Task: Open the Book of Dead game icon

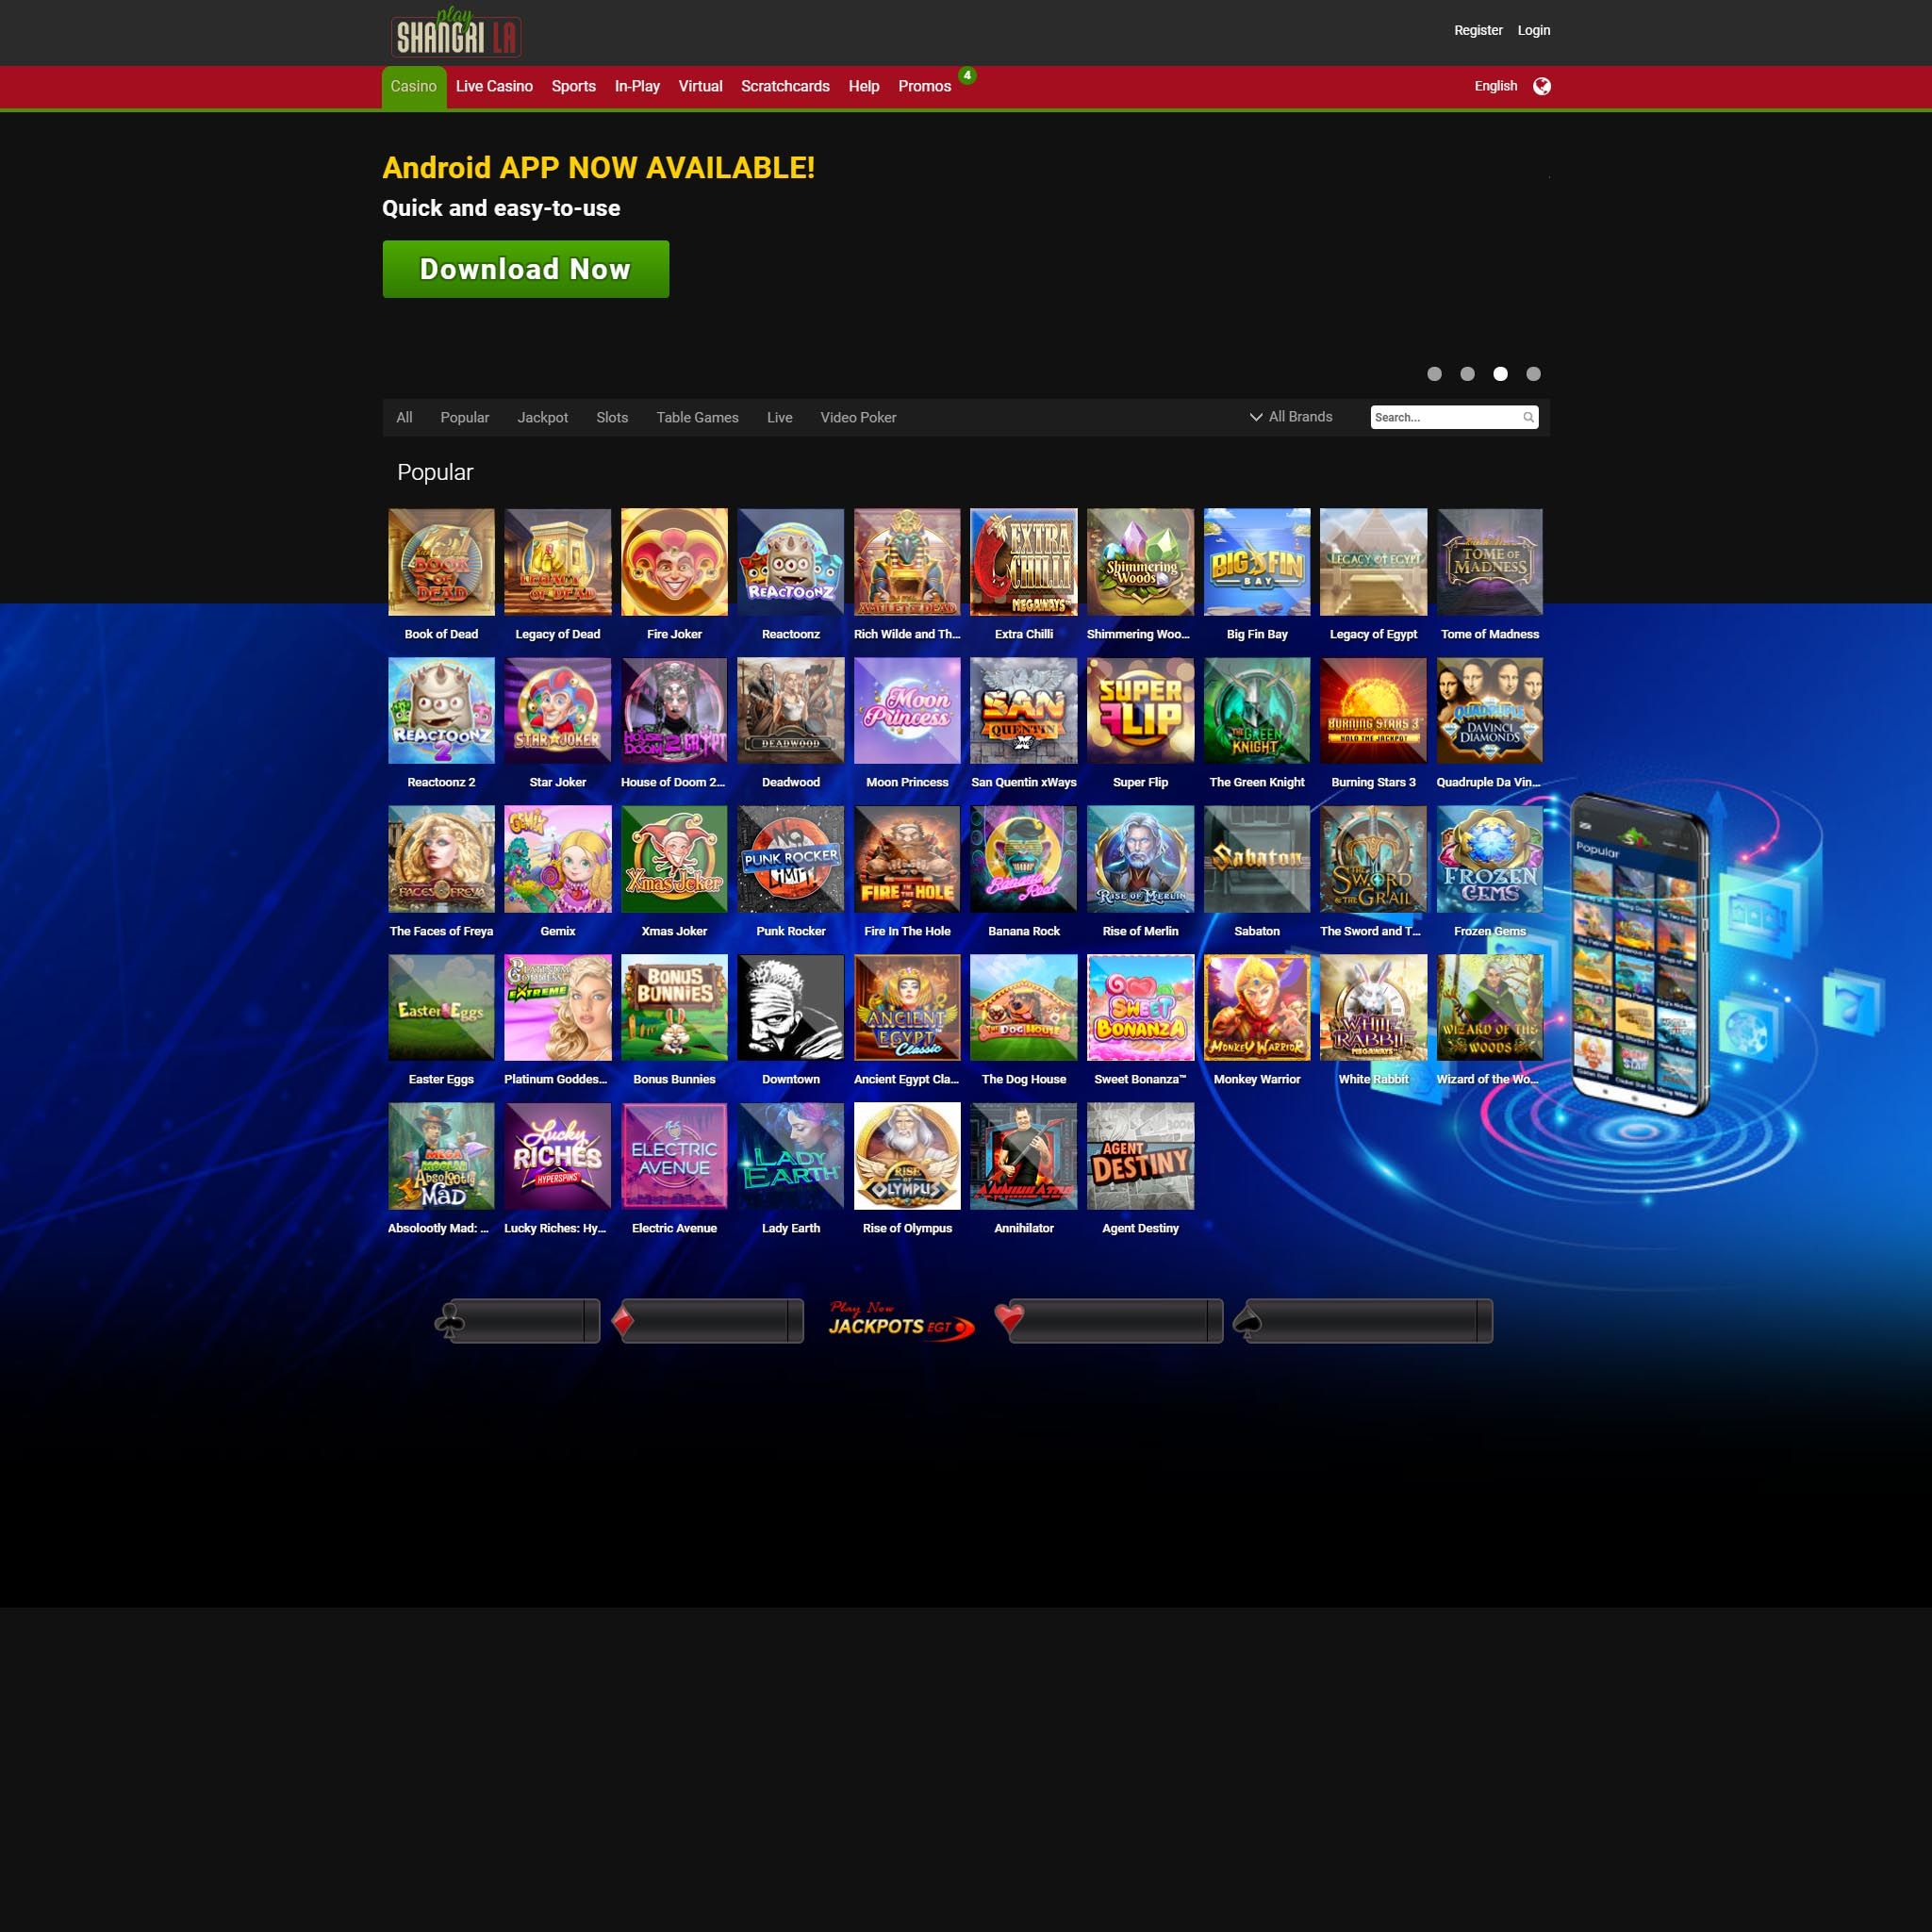Action: 441,561
